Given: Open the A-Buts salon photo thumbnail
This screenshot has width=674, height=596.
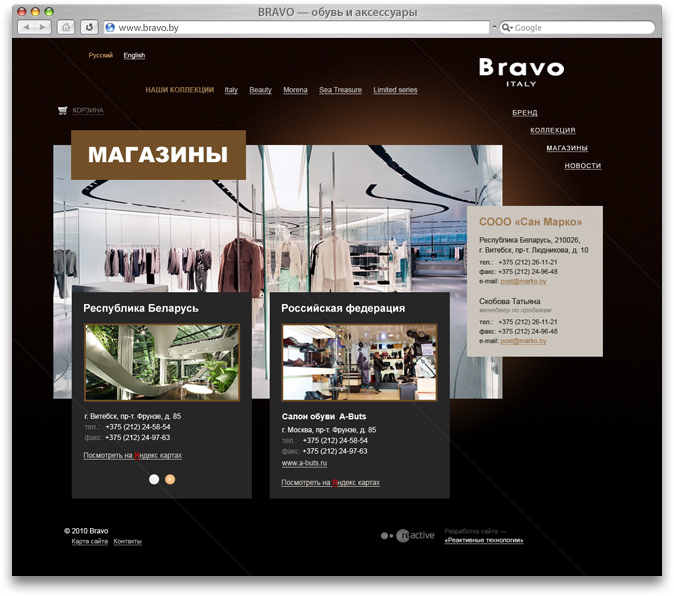Looking at the screenshot, I should pyautogui.click(x=359, y=363).
